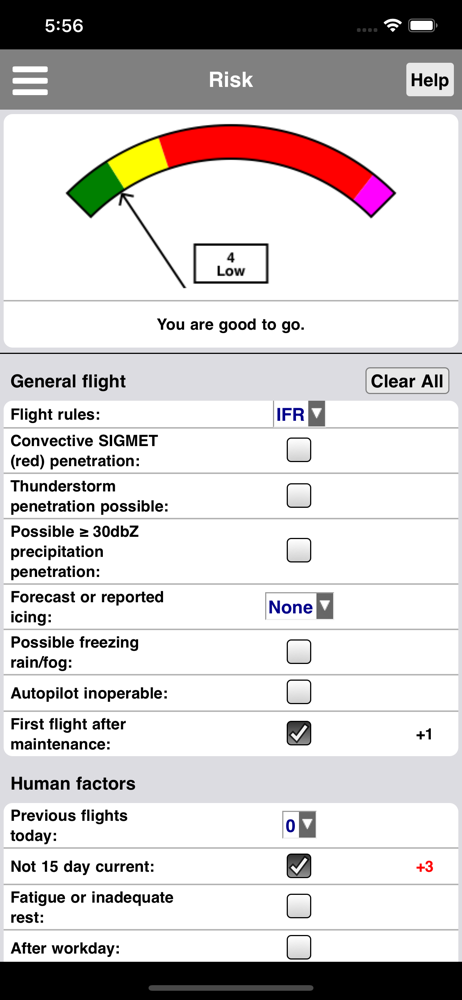Image resolution: width=462 pixels, height=1000 pixels.
Task: Toggle Possible freezing rain/fog checkbox
Action: coord(299,652)
